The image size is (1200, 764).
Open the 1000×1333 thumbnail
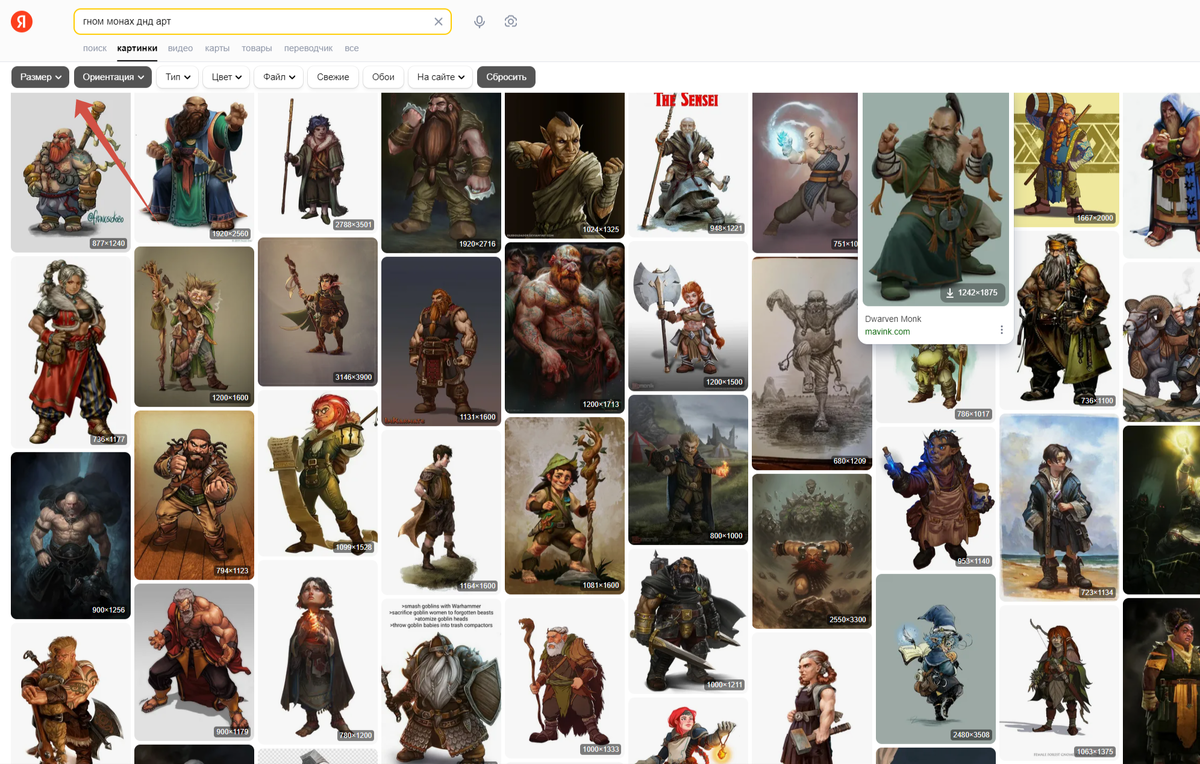(x=565, y=678)
